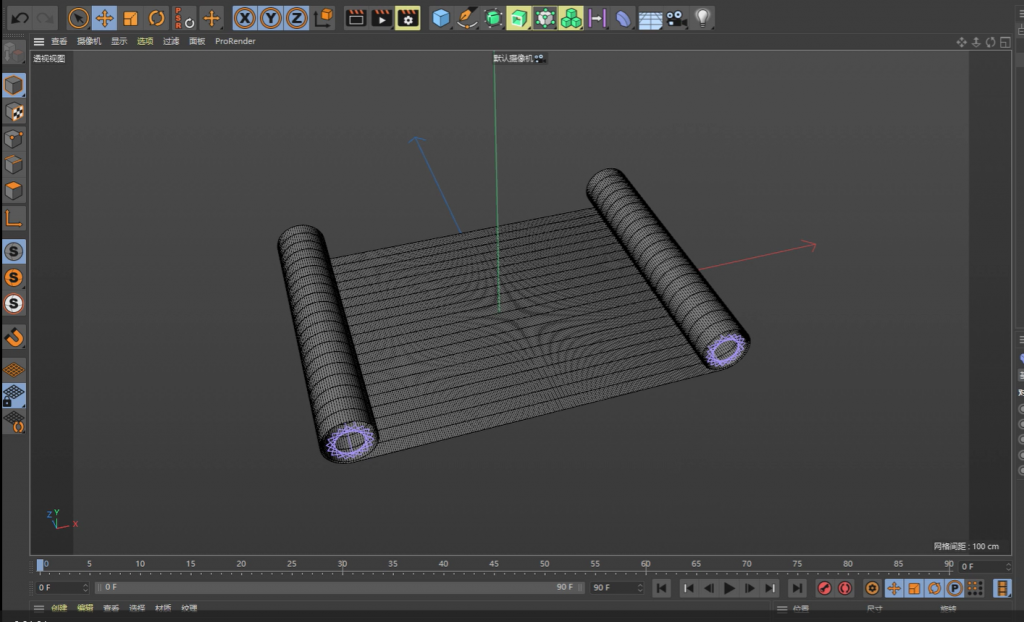Open the ProRender menu
The width and height of the screenshot is (1024, 622).
click(x=235, y=41)
